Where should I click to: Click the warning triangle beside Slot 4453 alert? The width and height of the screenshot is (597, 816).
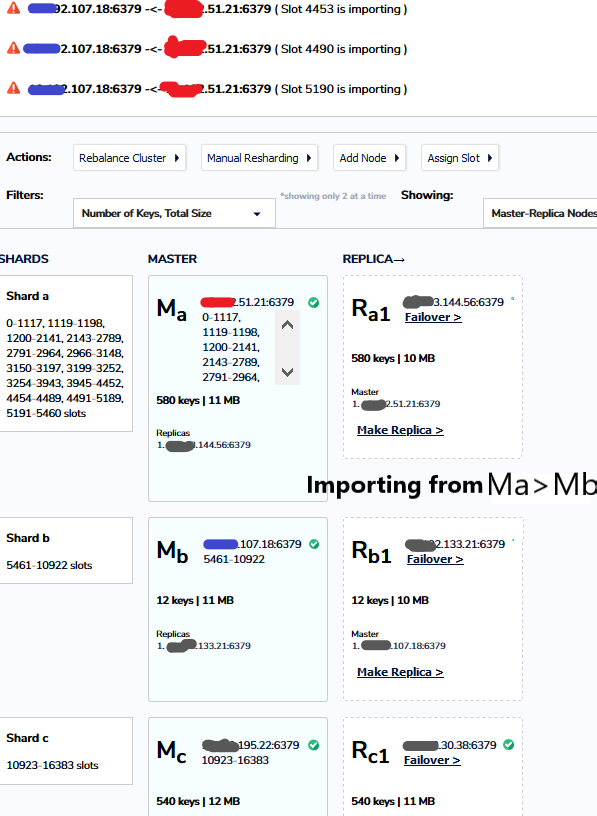(13, 9)
